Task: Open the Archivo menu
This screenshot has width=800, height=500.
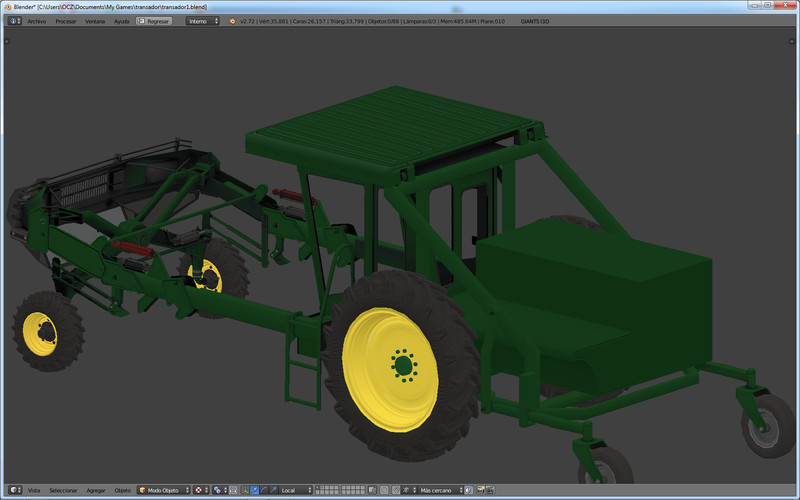Action: [36, 20]
